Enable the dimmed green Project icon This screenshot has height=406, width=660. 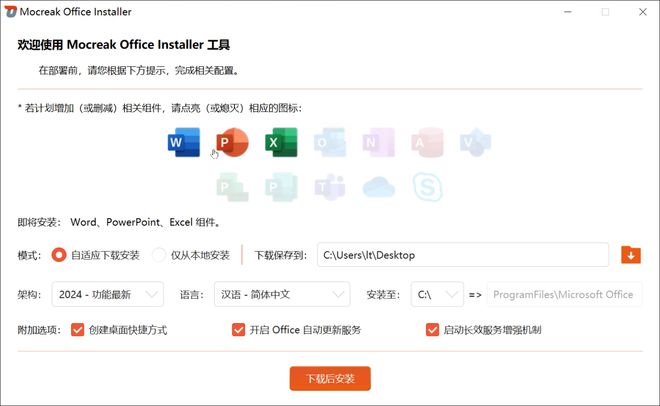[232, 187]
